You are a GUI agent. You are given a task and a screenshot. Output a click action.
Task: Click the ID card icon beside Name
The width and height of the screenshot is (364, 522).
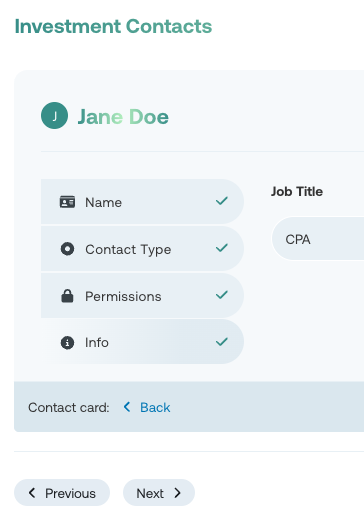coord(67,202)
